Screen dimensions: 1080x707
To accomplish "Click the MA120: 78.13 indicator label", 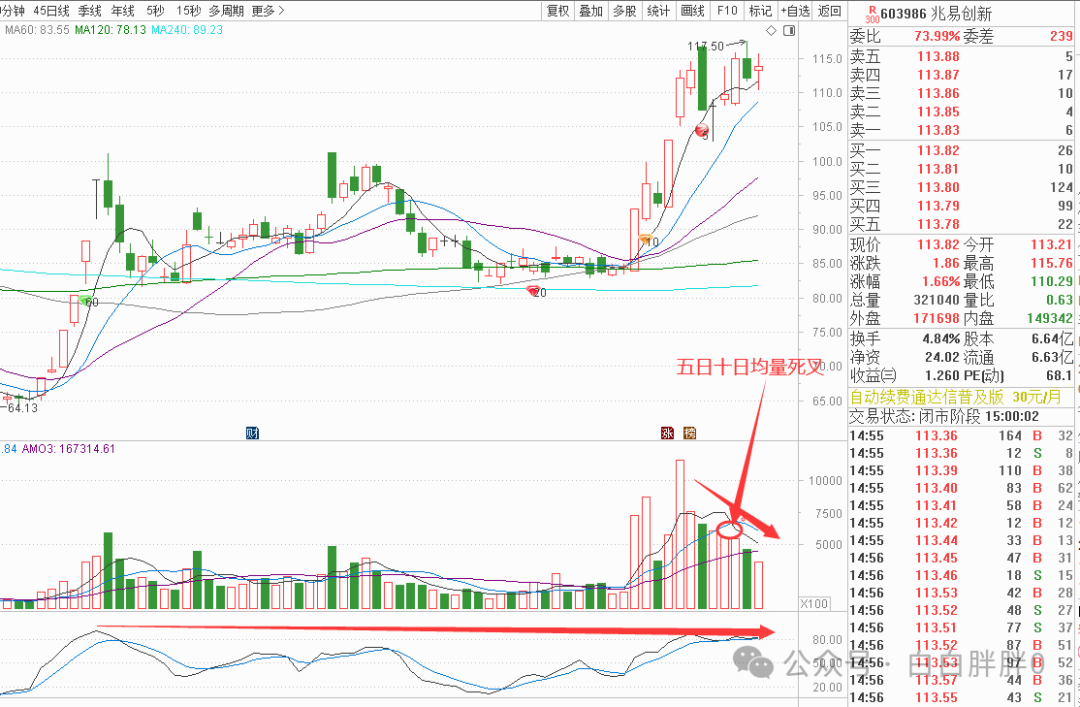I will 110,30.
